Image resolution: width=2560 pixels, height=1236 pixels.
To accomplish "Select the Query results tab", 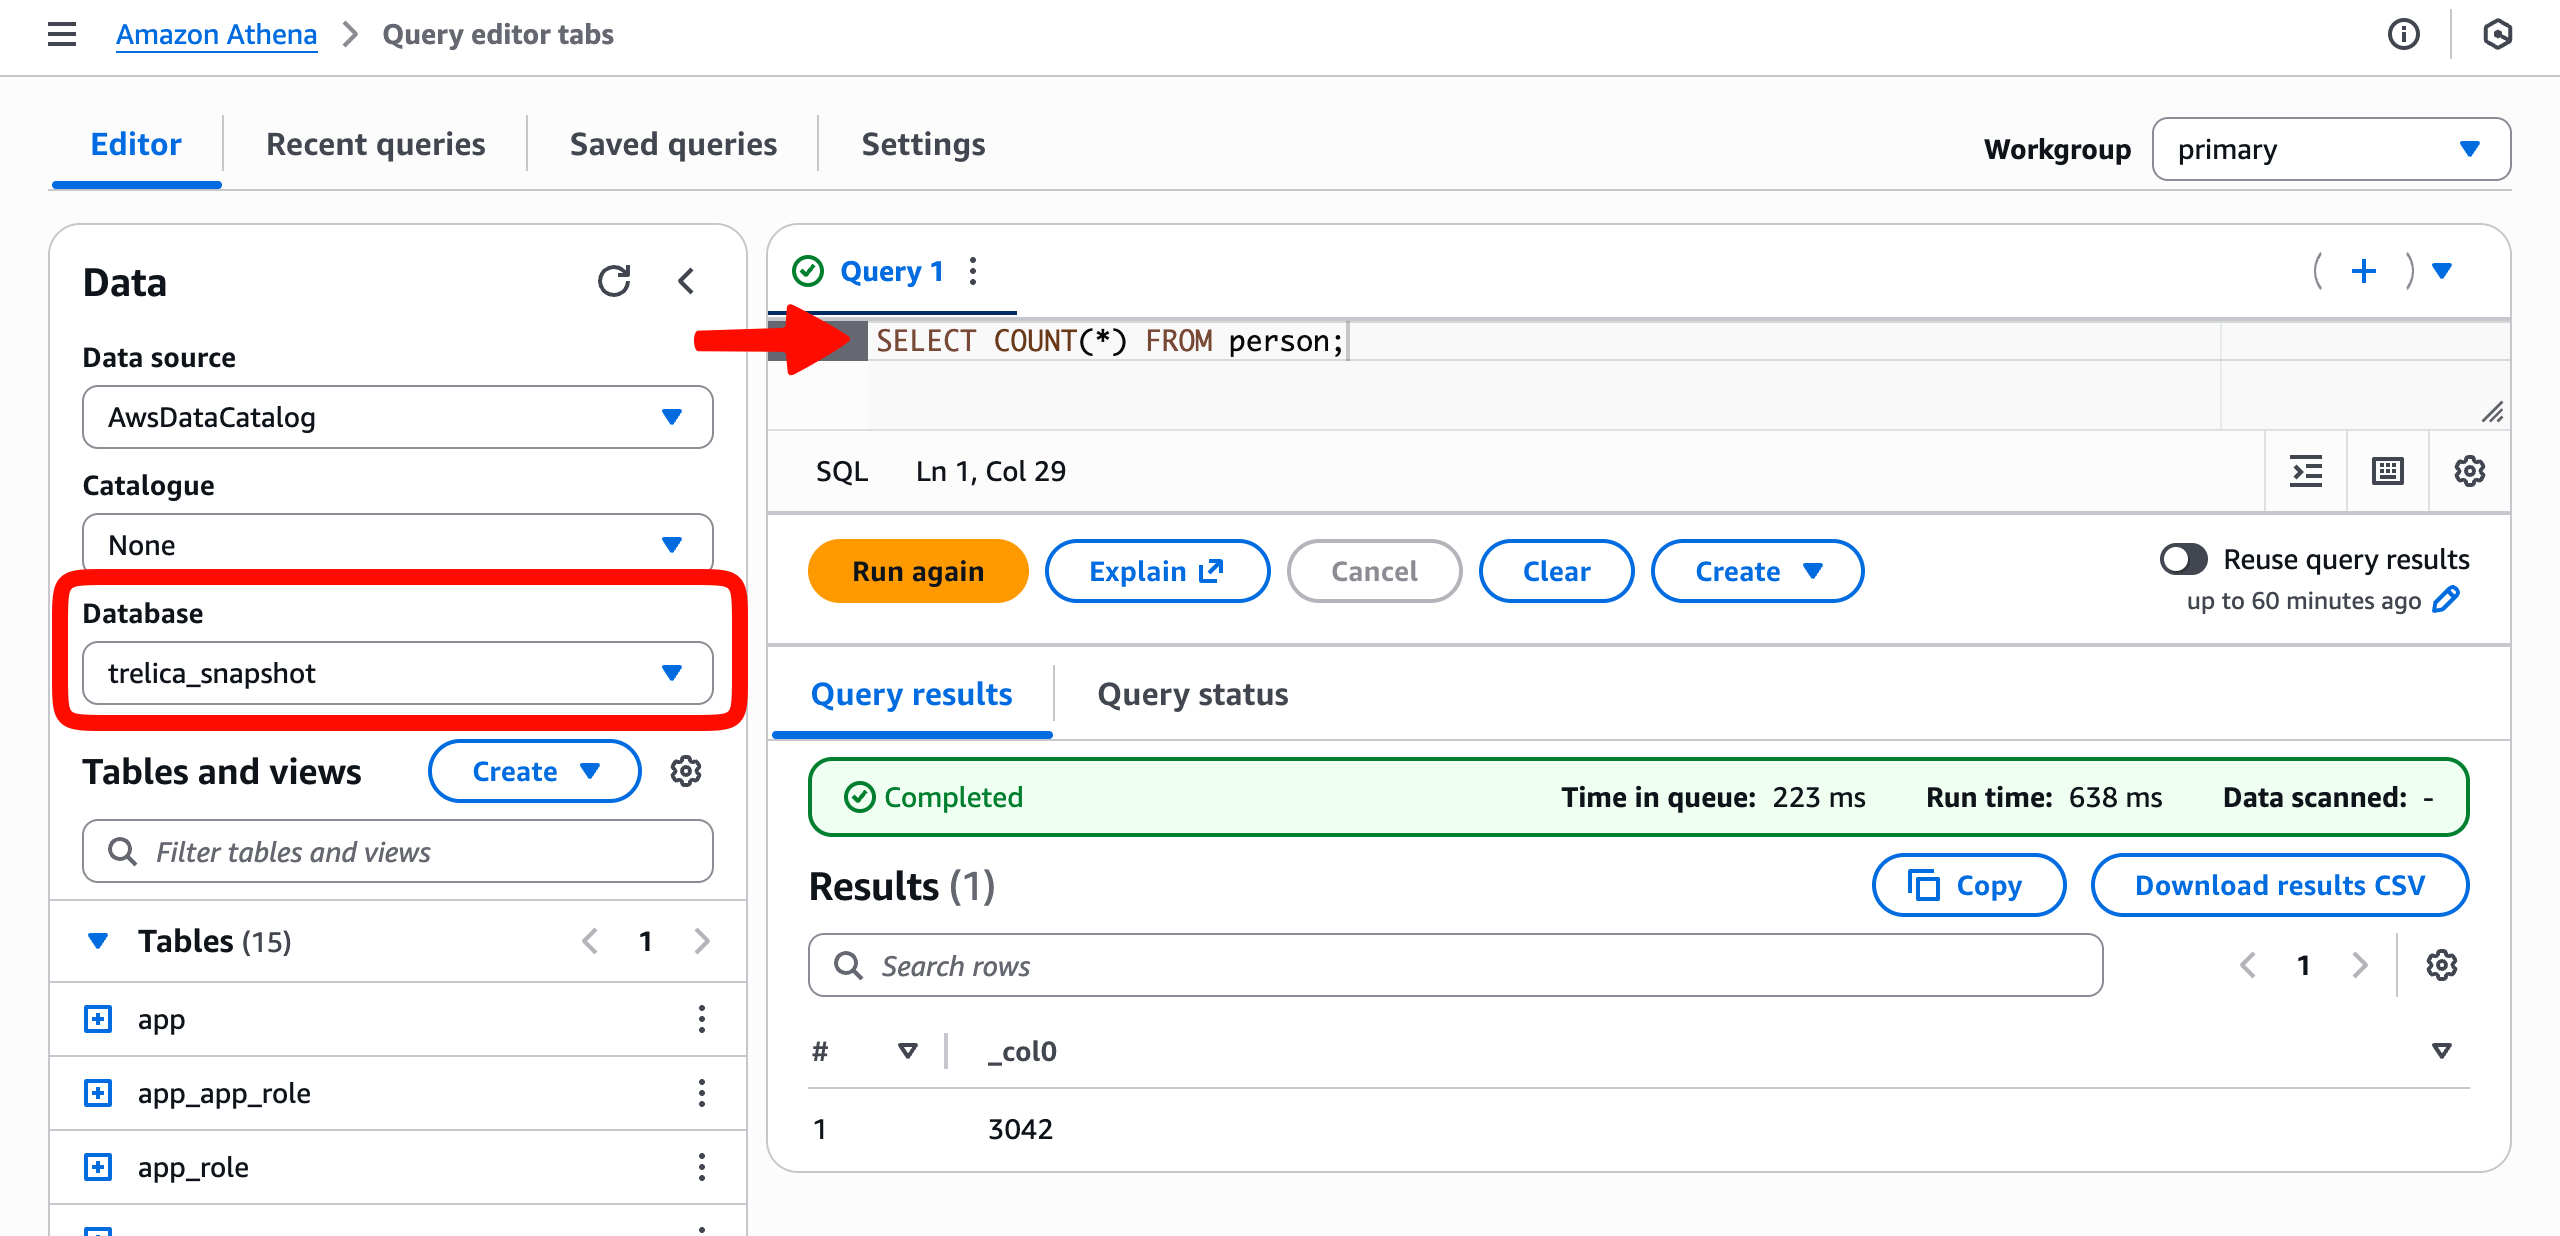I will point(912,694).
